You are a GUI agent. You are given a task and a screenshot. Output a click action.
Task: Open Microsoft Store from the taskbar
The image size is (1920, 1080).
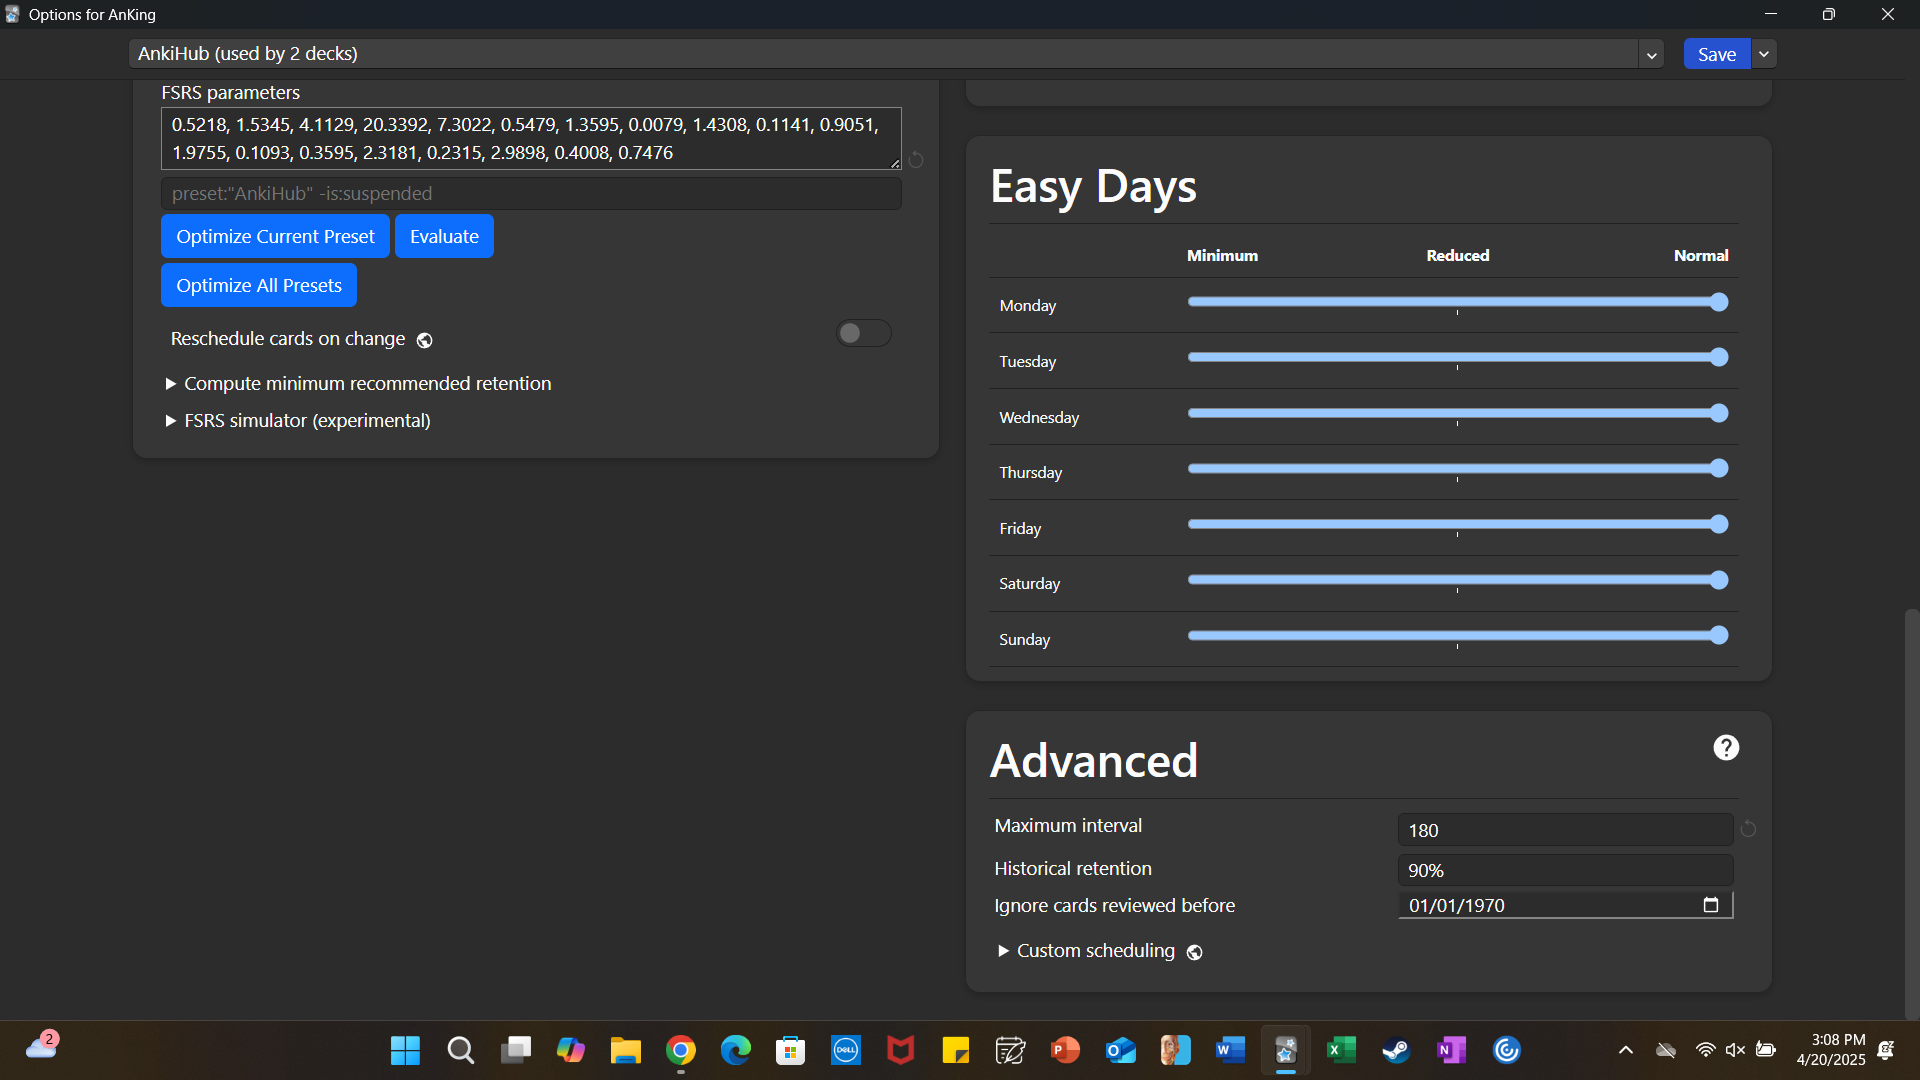pyautogui.click(x=791, y=1050)
